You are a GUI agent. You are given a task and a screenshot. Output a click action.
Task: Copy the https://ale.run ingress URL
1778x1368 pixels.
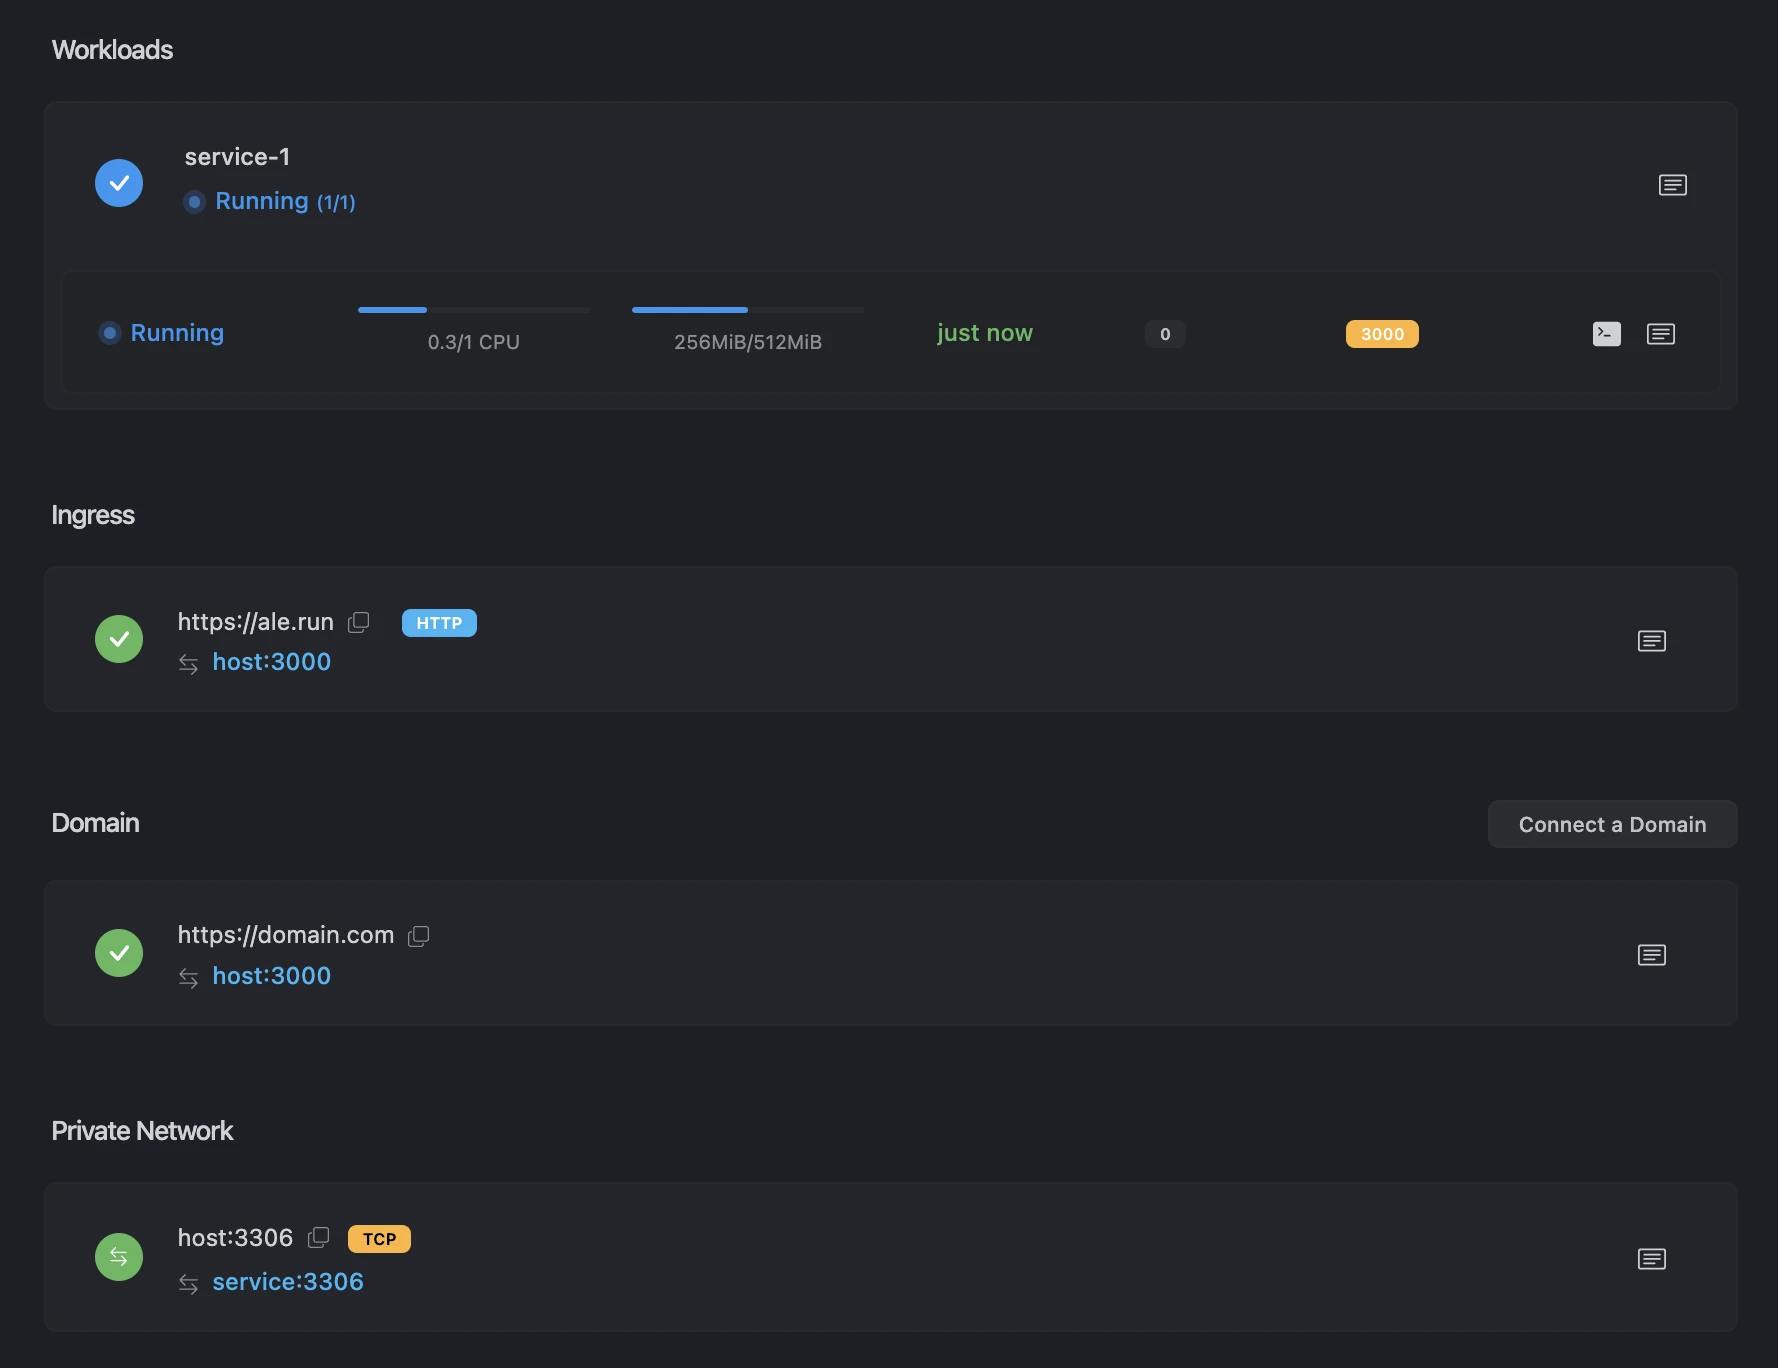click(x=358, y=622)
